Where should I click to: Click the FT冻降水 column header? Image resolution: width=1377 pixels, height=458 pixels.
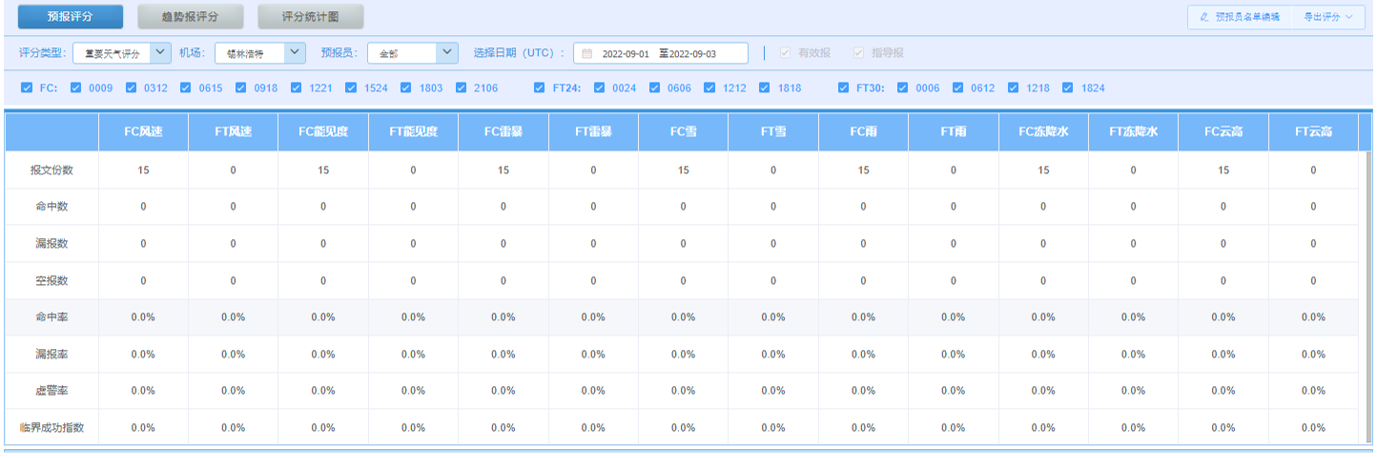[x=1133, y=132]
